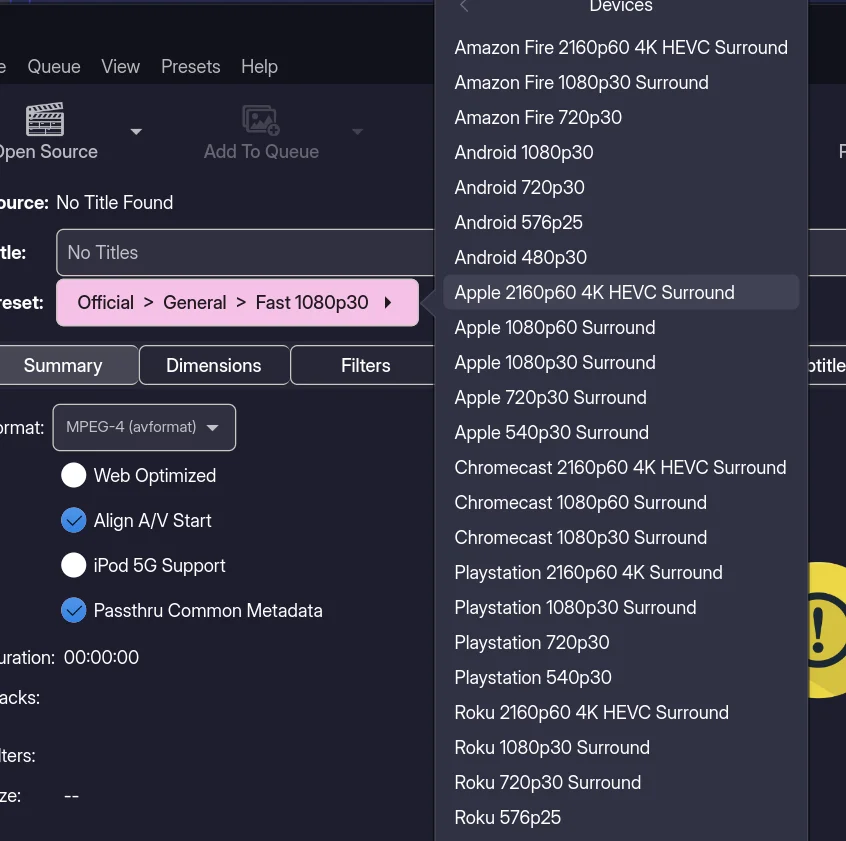Image resolution: width=846 pixels, height=841 pixels.
Task: Click the No Titles title field
Action: [x=245, y=253]
